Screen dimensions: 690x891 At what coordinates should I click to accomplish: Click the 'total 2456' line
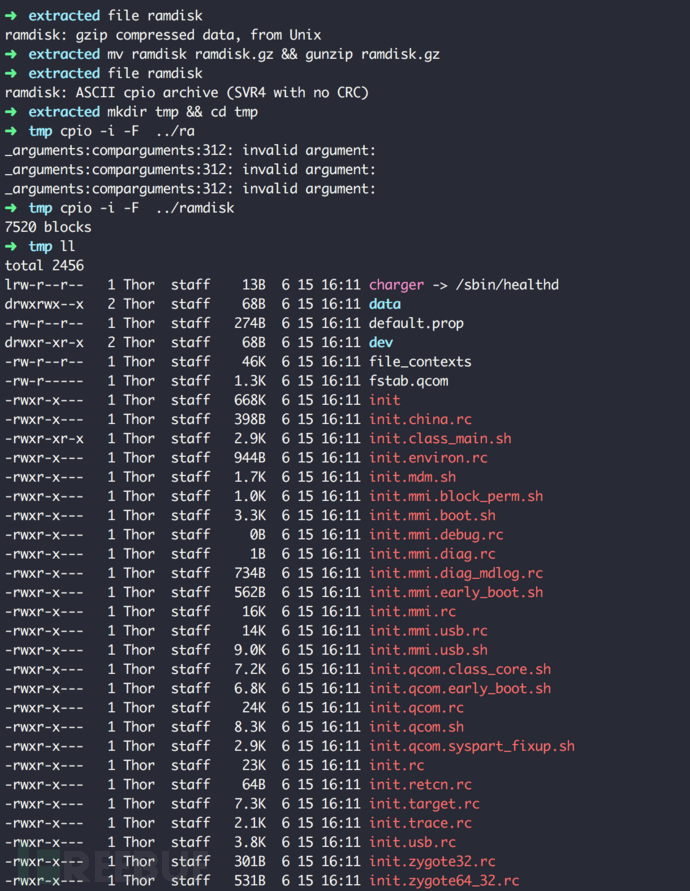click(x=44, y=265)
